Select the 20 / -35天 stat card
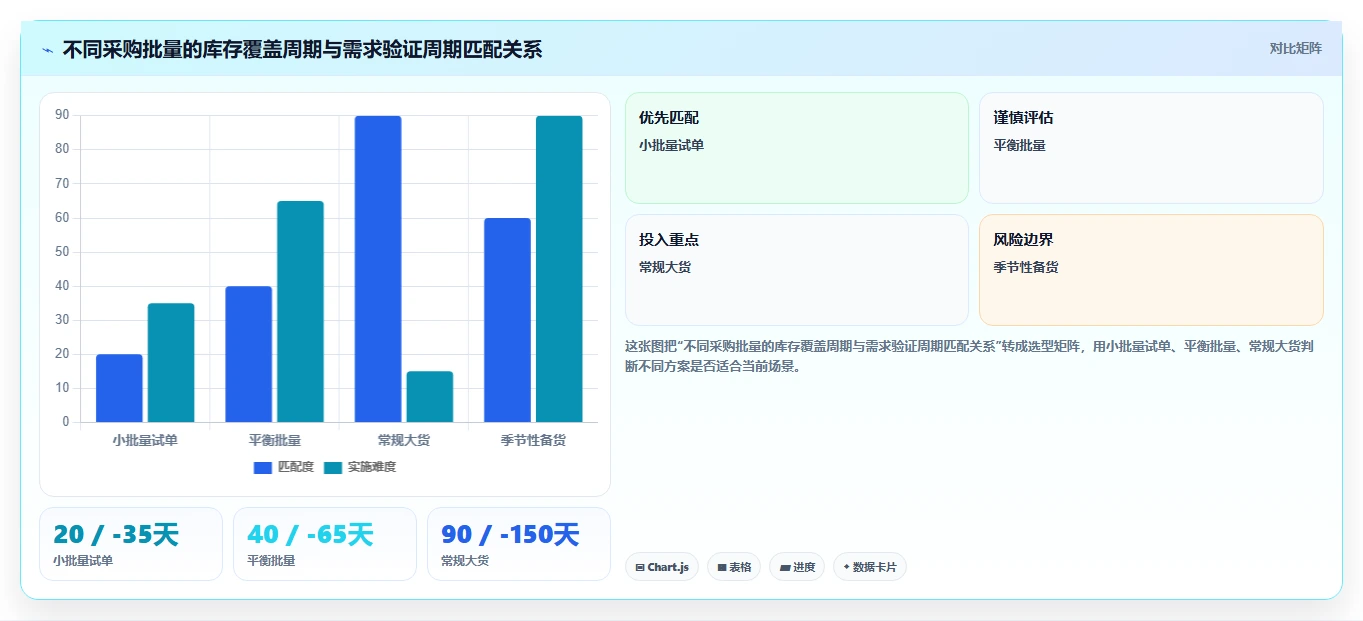 click(131, 544)
